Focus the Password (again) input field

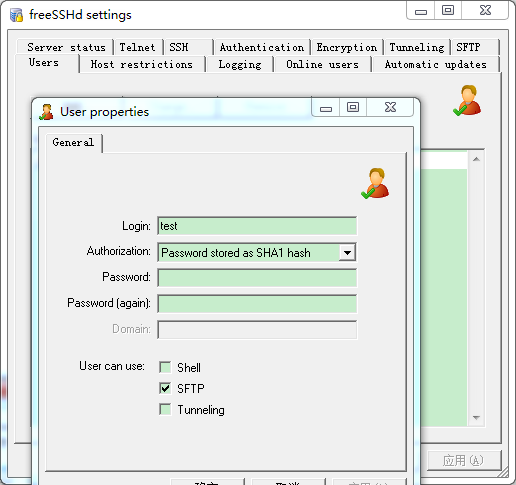257,303
